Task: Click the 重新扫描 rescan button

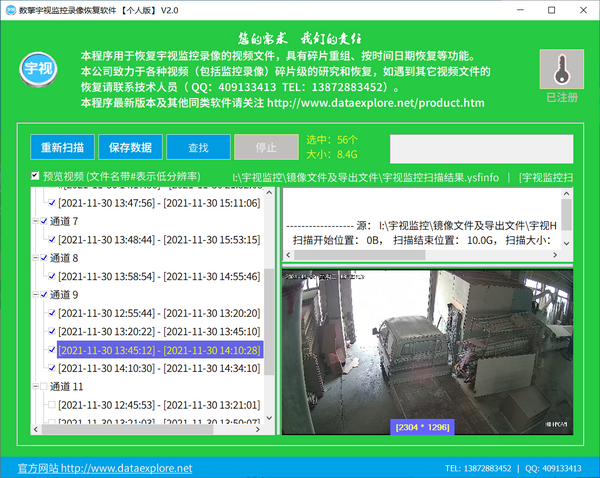Action: click(62, 147)
